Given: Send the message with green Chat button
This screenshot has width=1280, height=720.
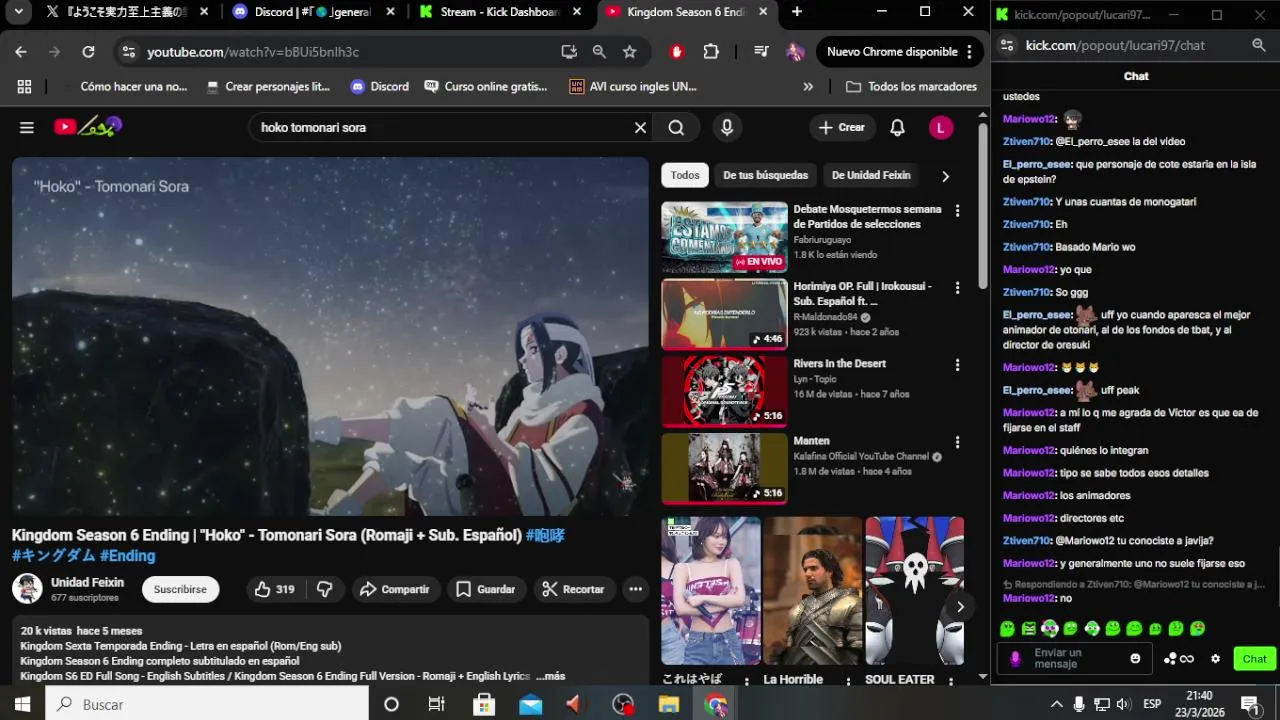Looking at the screenshot, I should [x=1254, y=658].
